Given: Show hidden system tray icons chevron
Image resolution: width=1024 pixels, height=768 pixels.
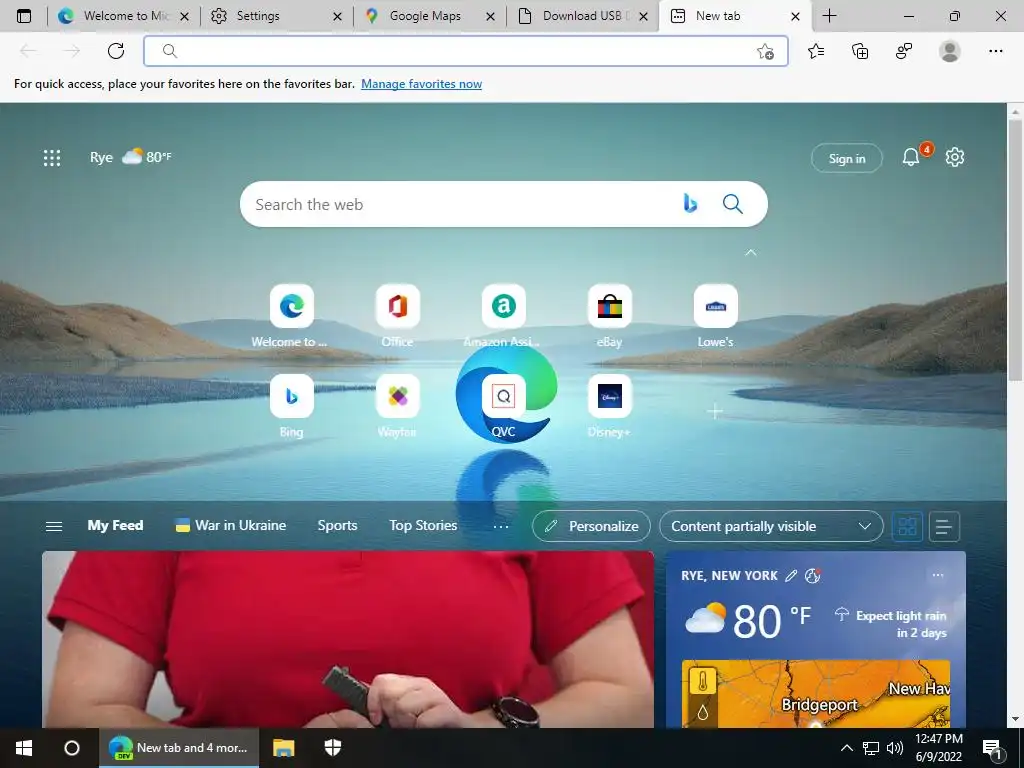Looking at the screenshot, I should [846, 748].
